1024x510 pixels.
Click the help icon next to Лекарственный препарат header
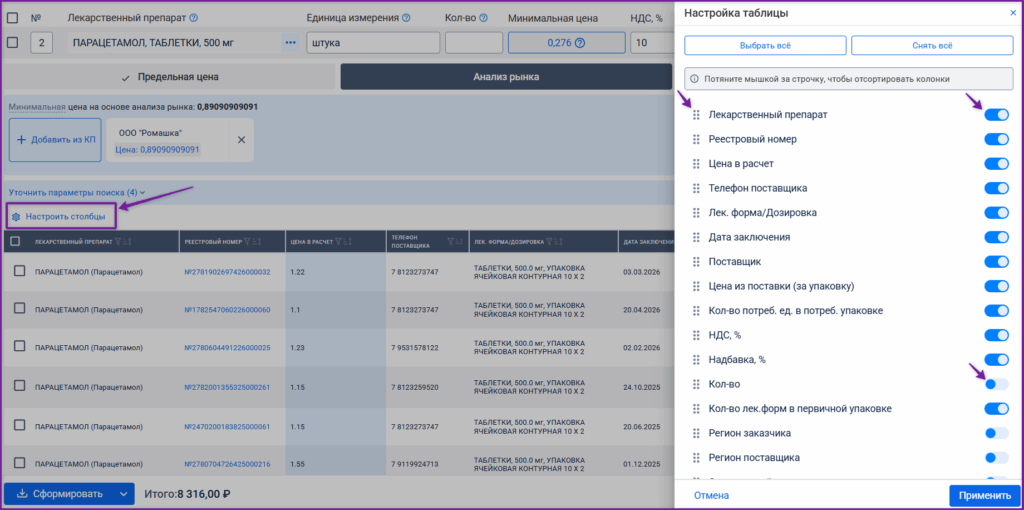point(193,18)
